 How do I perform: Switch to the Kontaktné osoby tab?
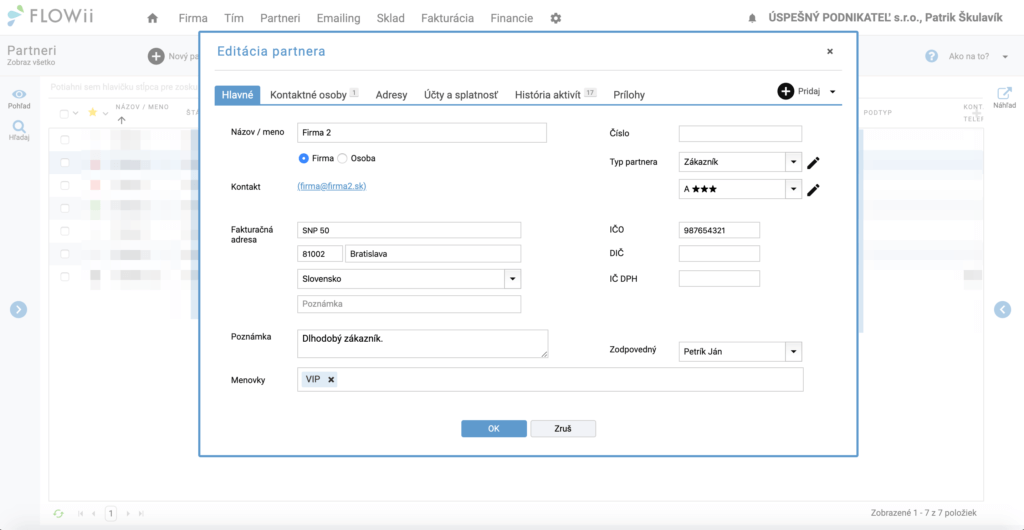click(x=314, y=95)
